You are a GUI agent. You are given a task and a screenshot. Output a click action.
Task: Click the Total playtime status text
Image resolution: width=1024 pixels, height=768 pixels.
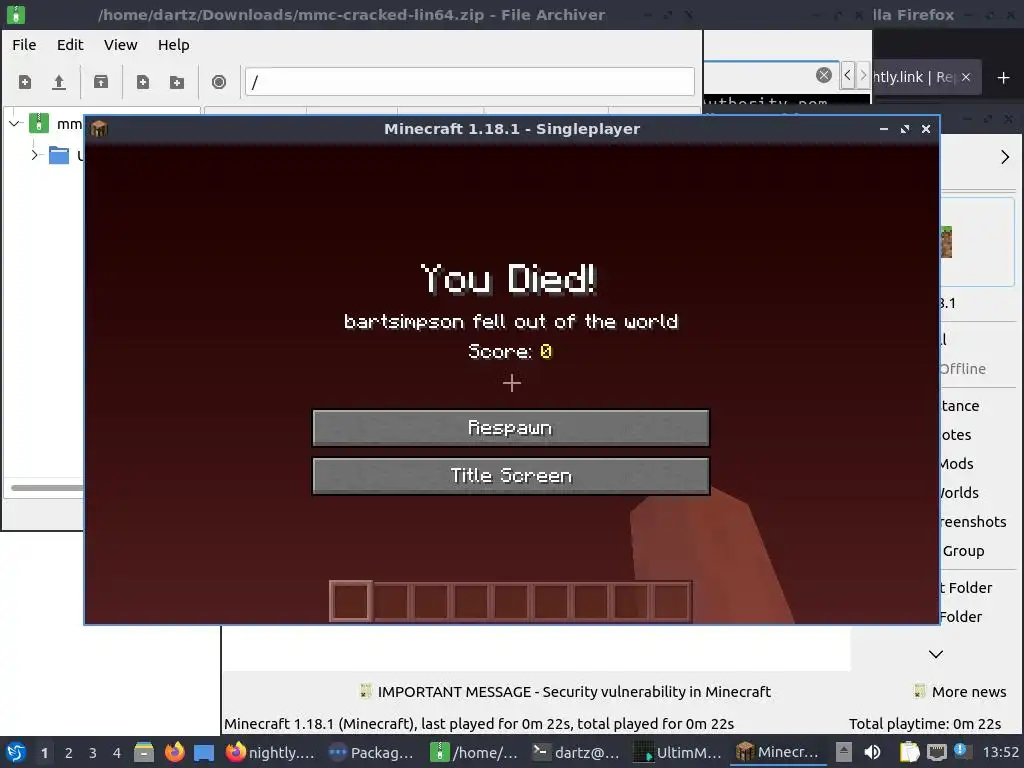[x=925, y=724]
